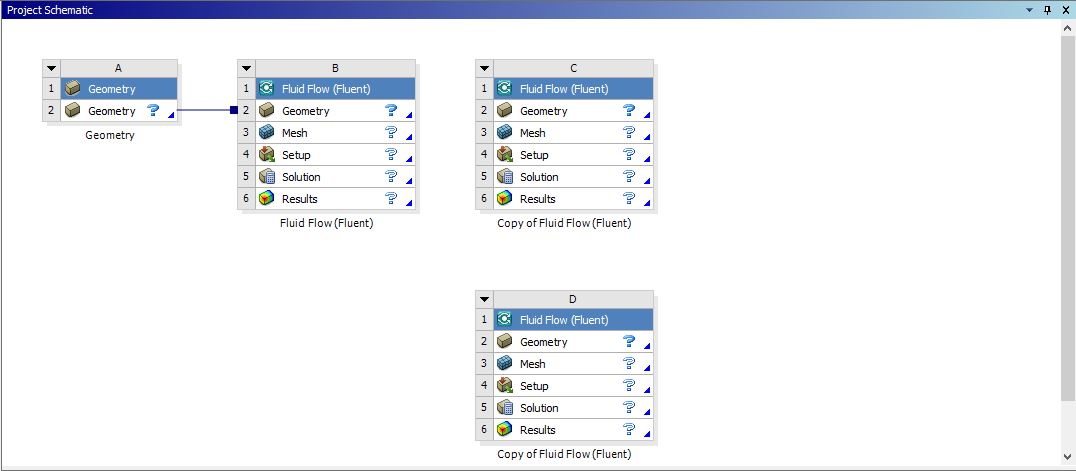Click the Fluid Flow (Fluent) icon in system C header
The width and height of the screenshot is (1076, 471).
click(504, 89)
